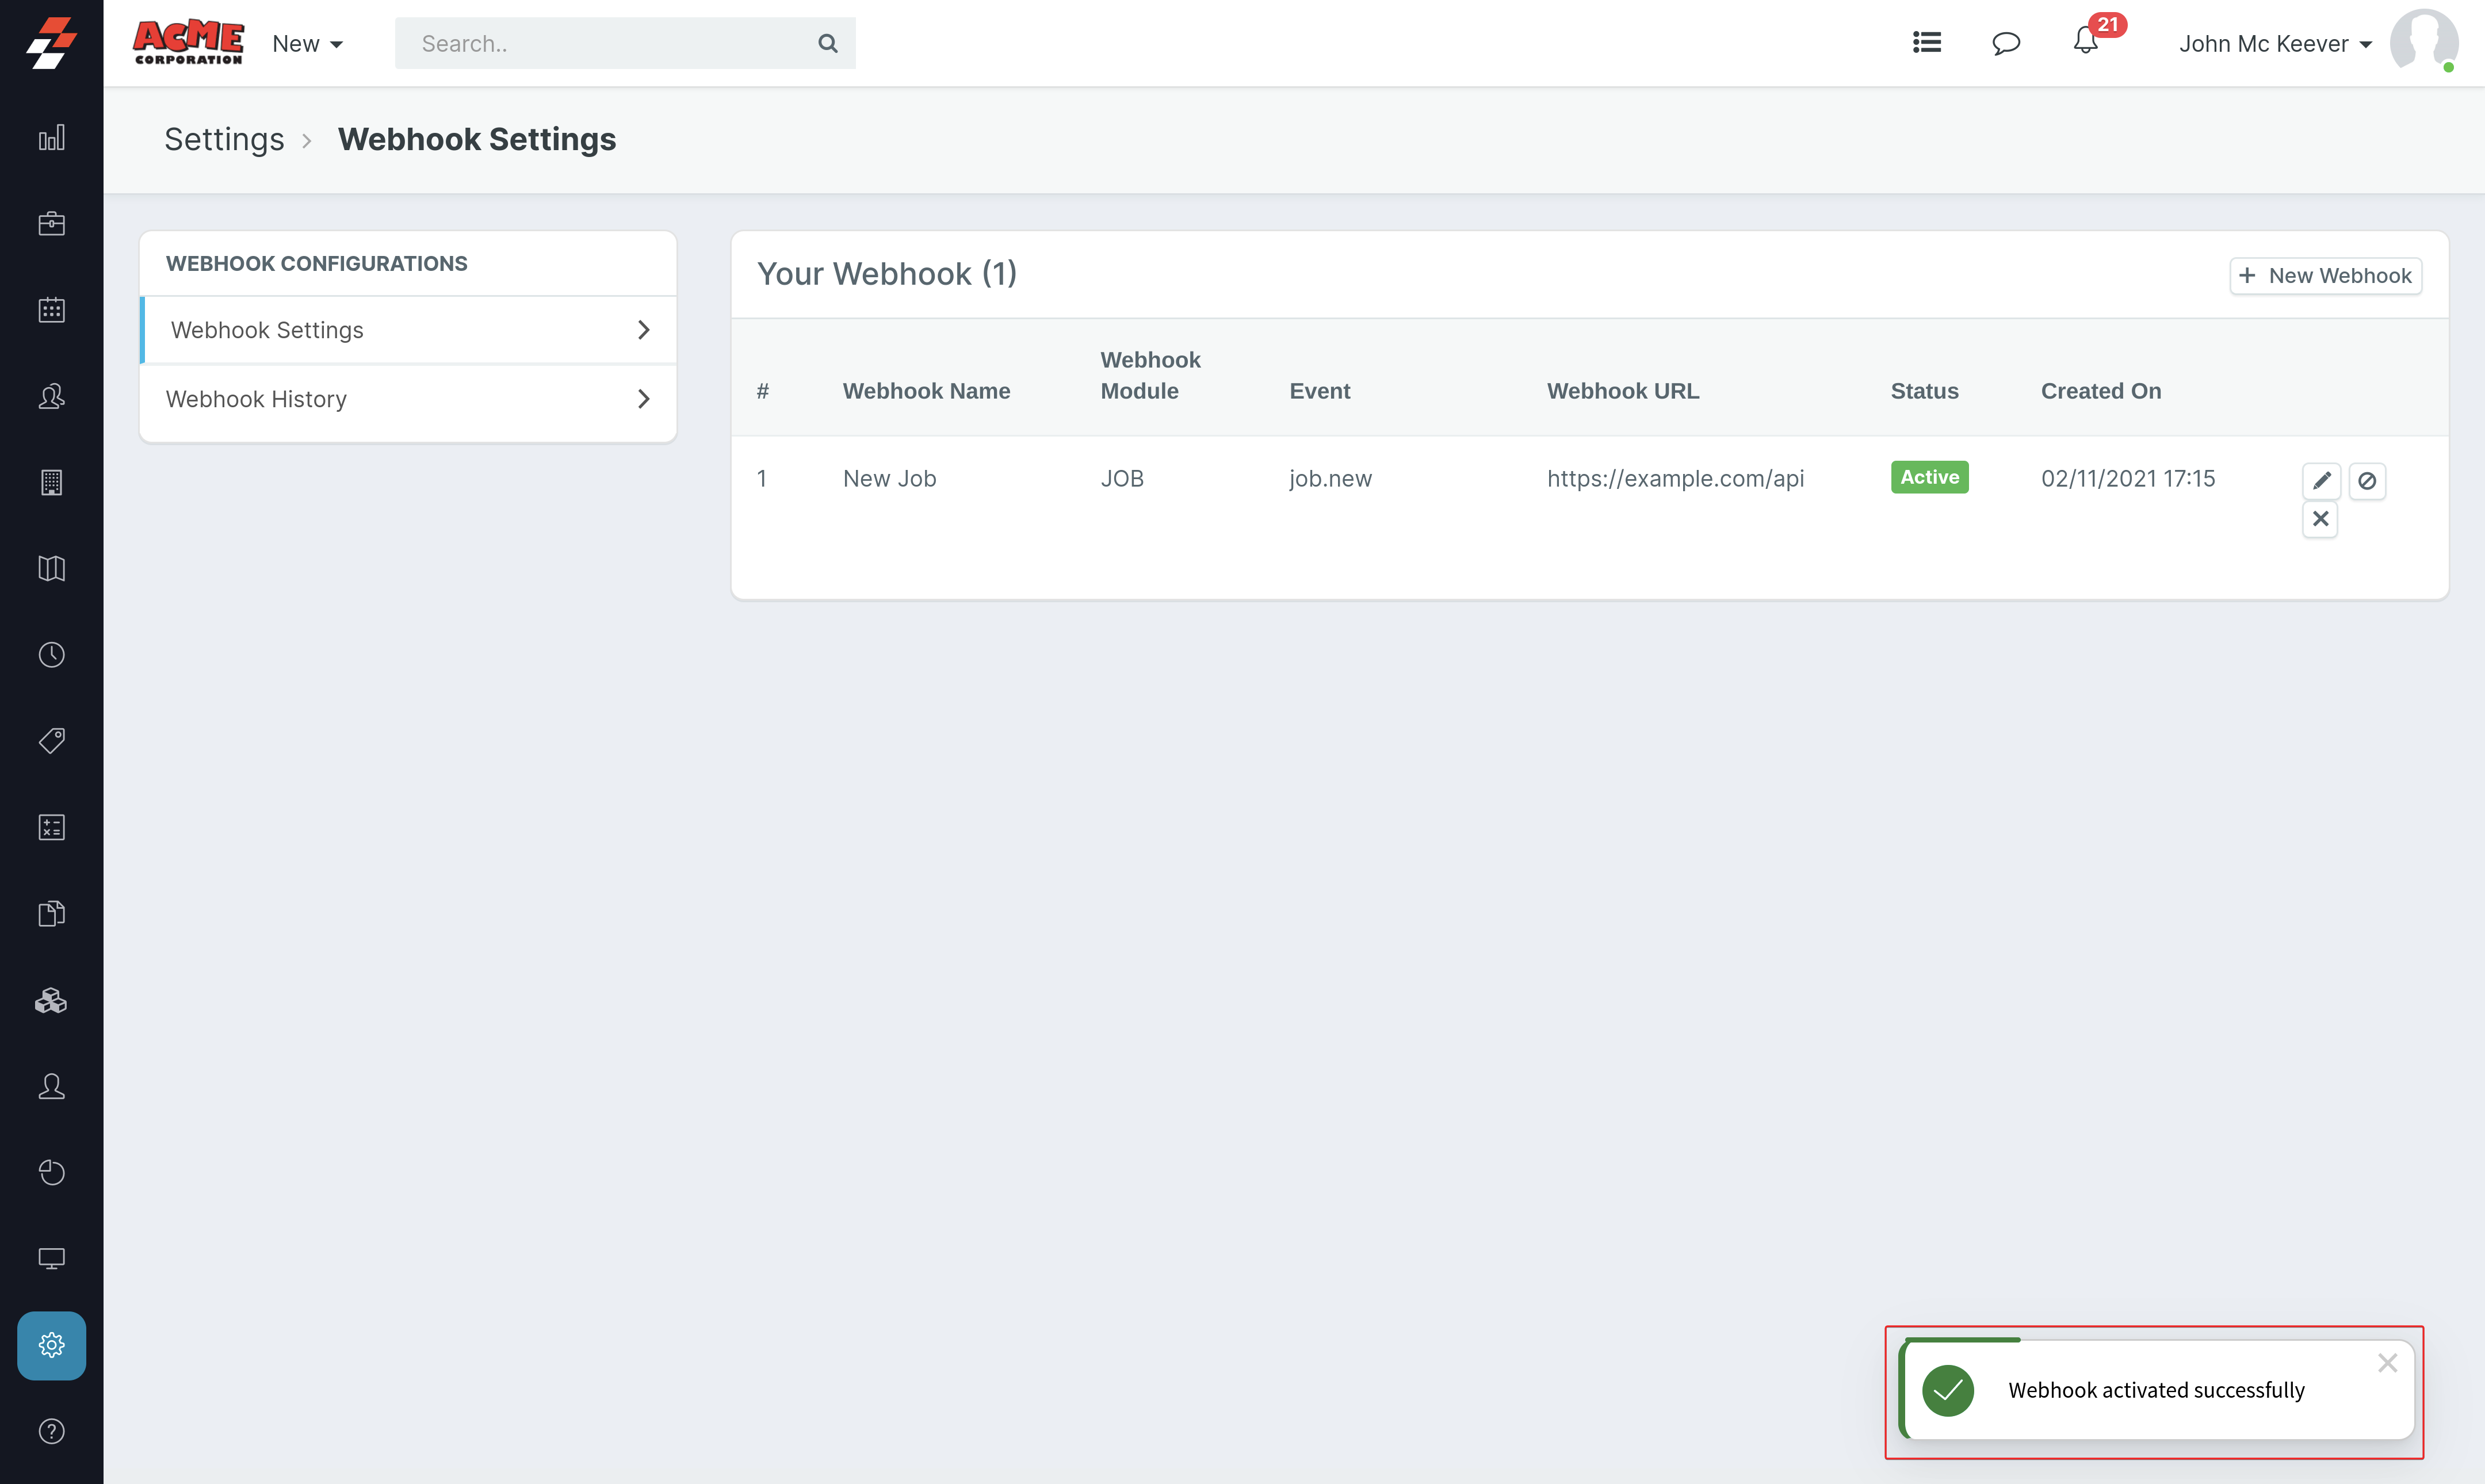Expand the New dropdown menu
Image resolution: width=2485 pixels, height=1484 pixels.
click(307, 44)
